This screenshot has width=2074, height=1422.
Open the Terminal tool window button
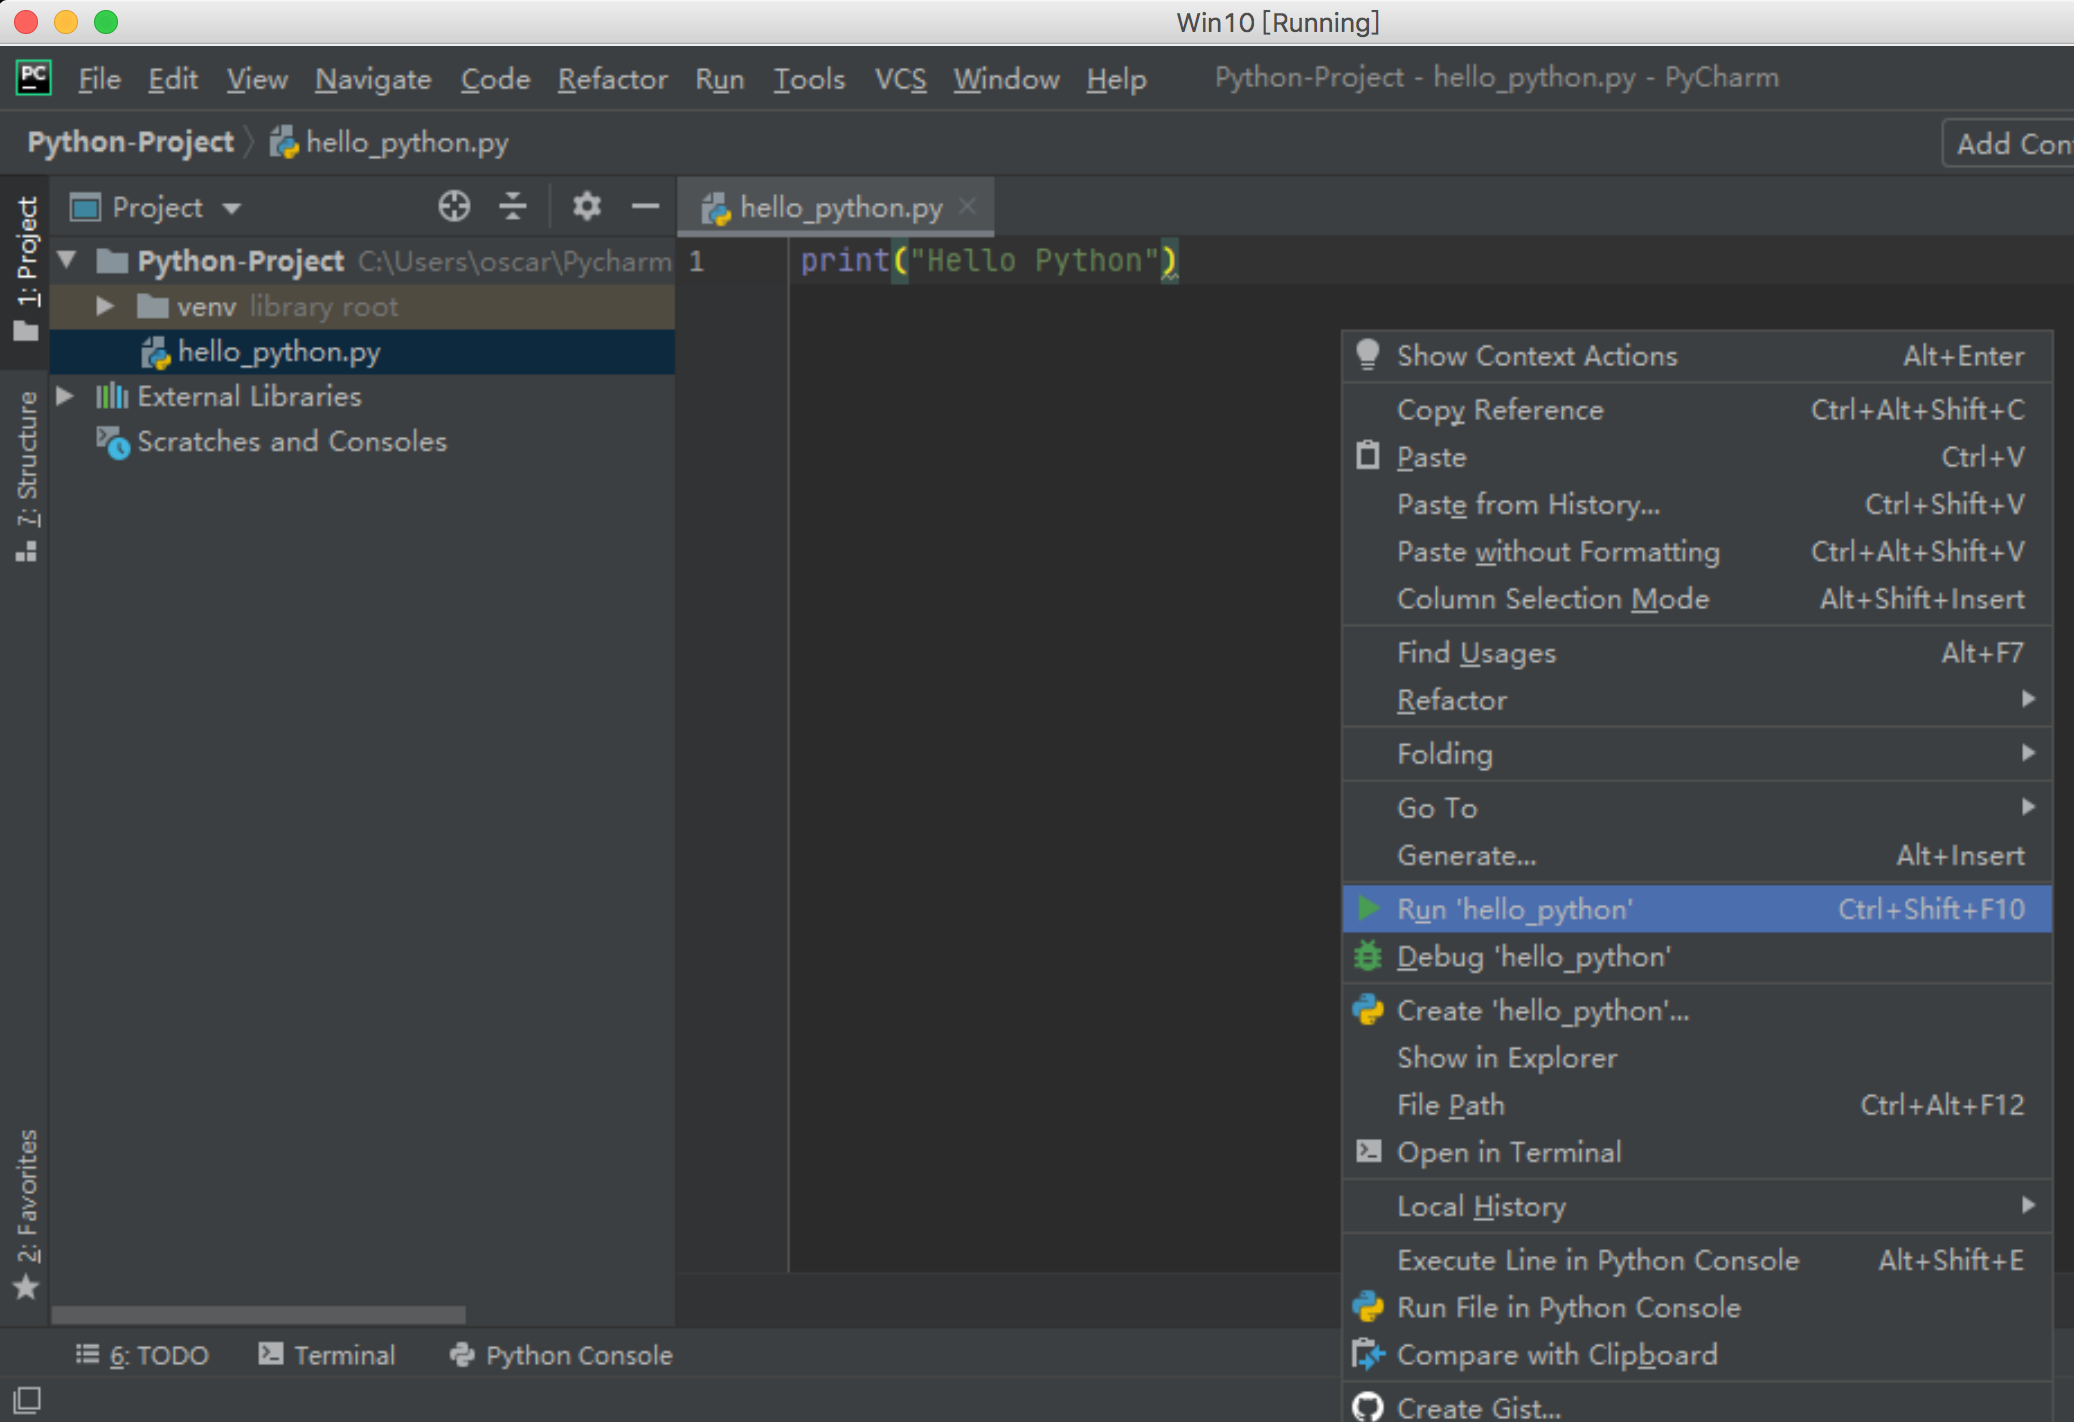coord(328,1355)
